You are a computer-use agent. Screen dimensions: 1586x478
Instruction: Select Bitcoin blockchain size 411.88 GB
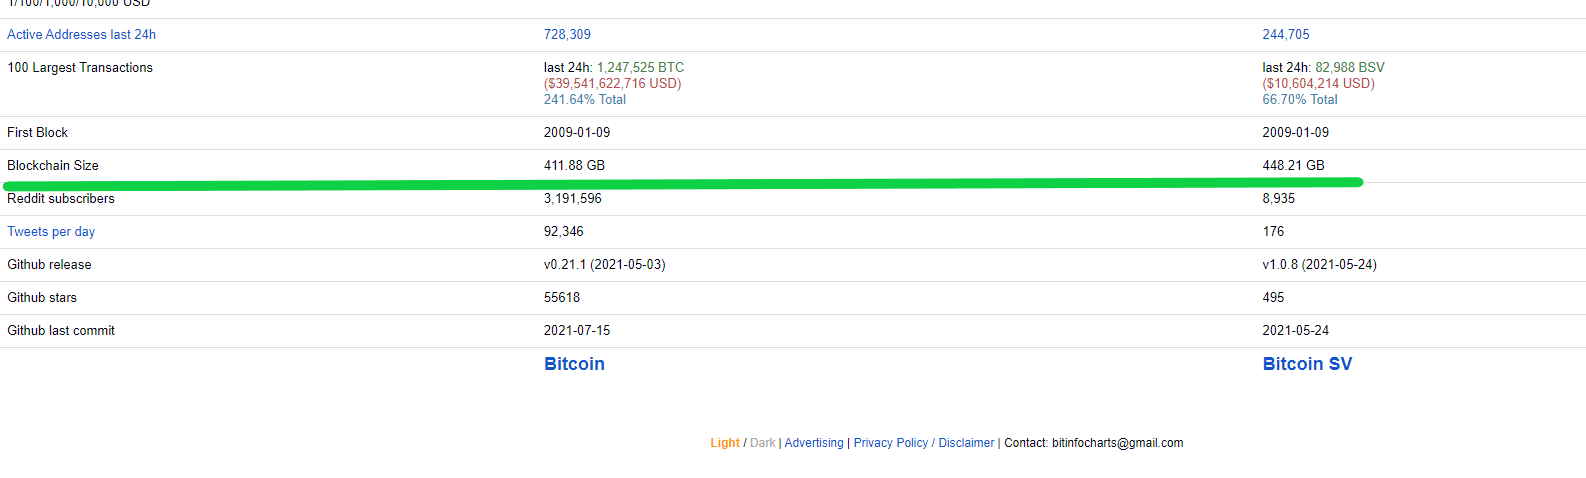click(x=574, y=165)
